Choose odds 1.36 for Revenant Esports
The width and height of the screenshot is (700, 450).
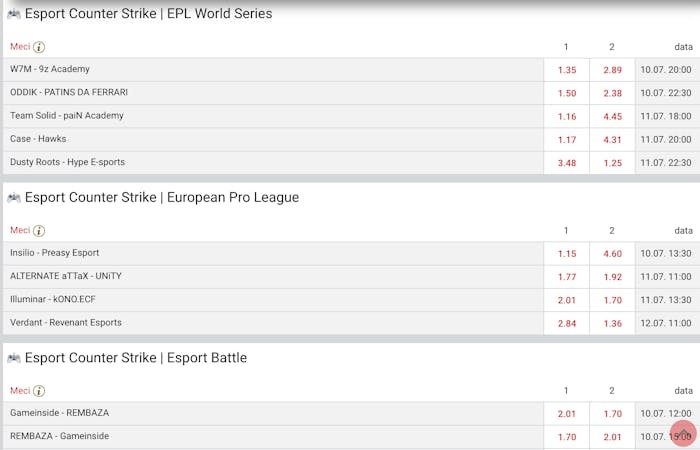pos(612,323)
